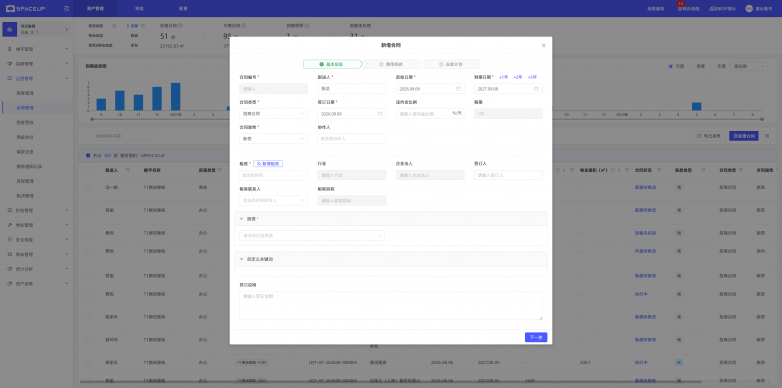Screen dimensions: 782x388
Task: Open 合同管理 in sidebar
Action: [x=25, y=108]
